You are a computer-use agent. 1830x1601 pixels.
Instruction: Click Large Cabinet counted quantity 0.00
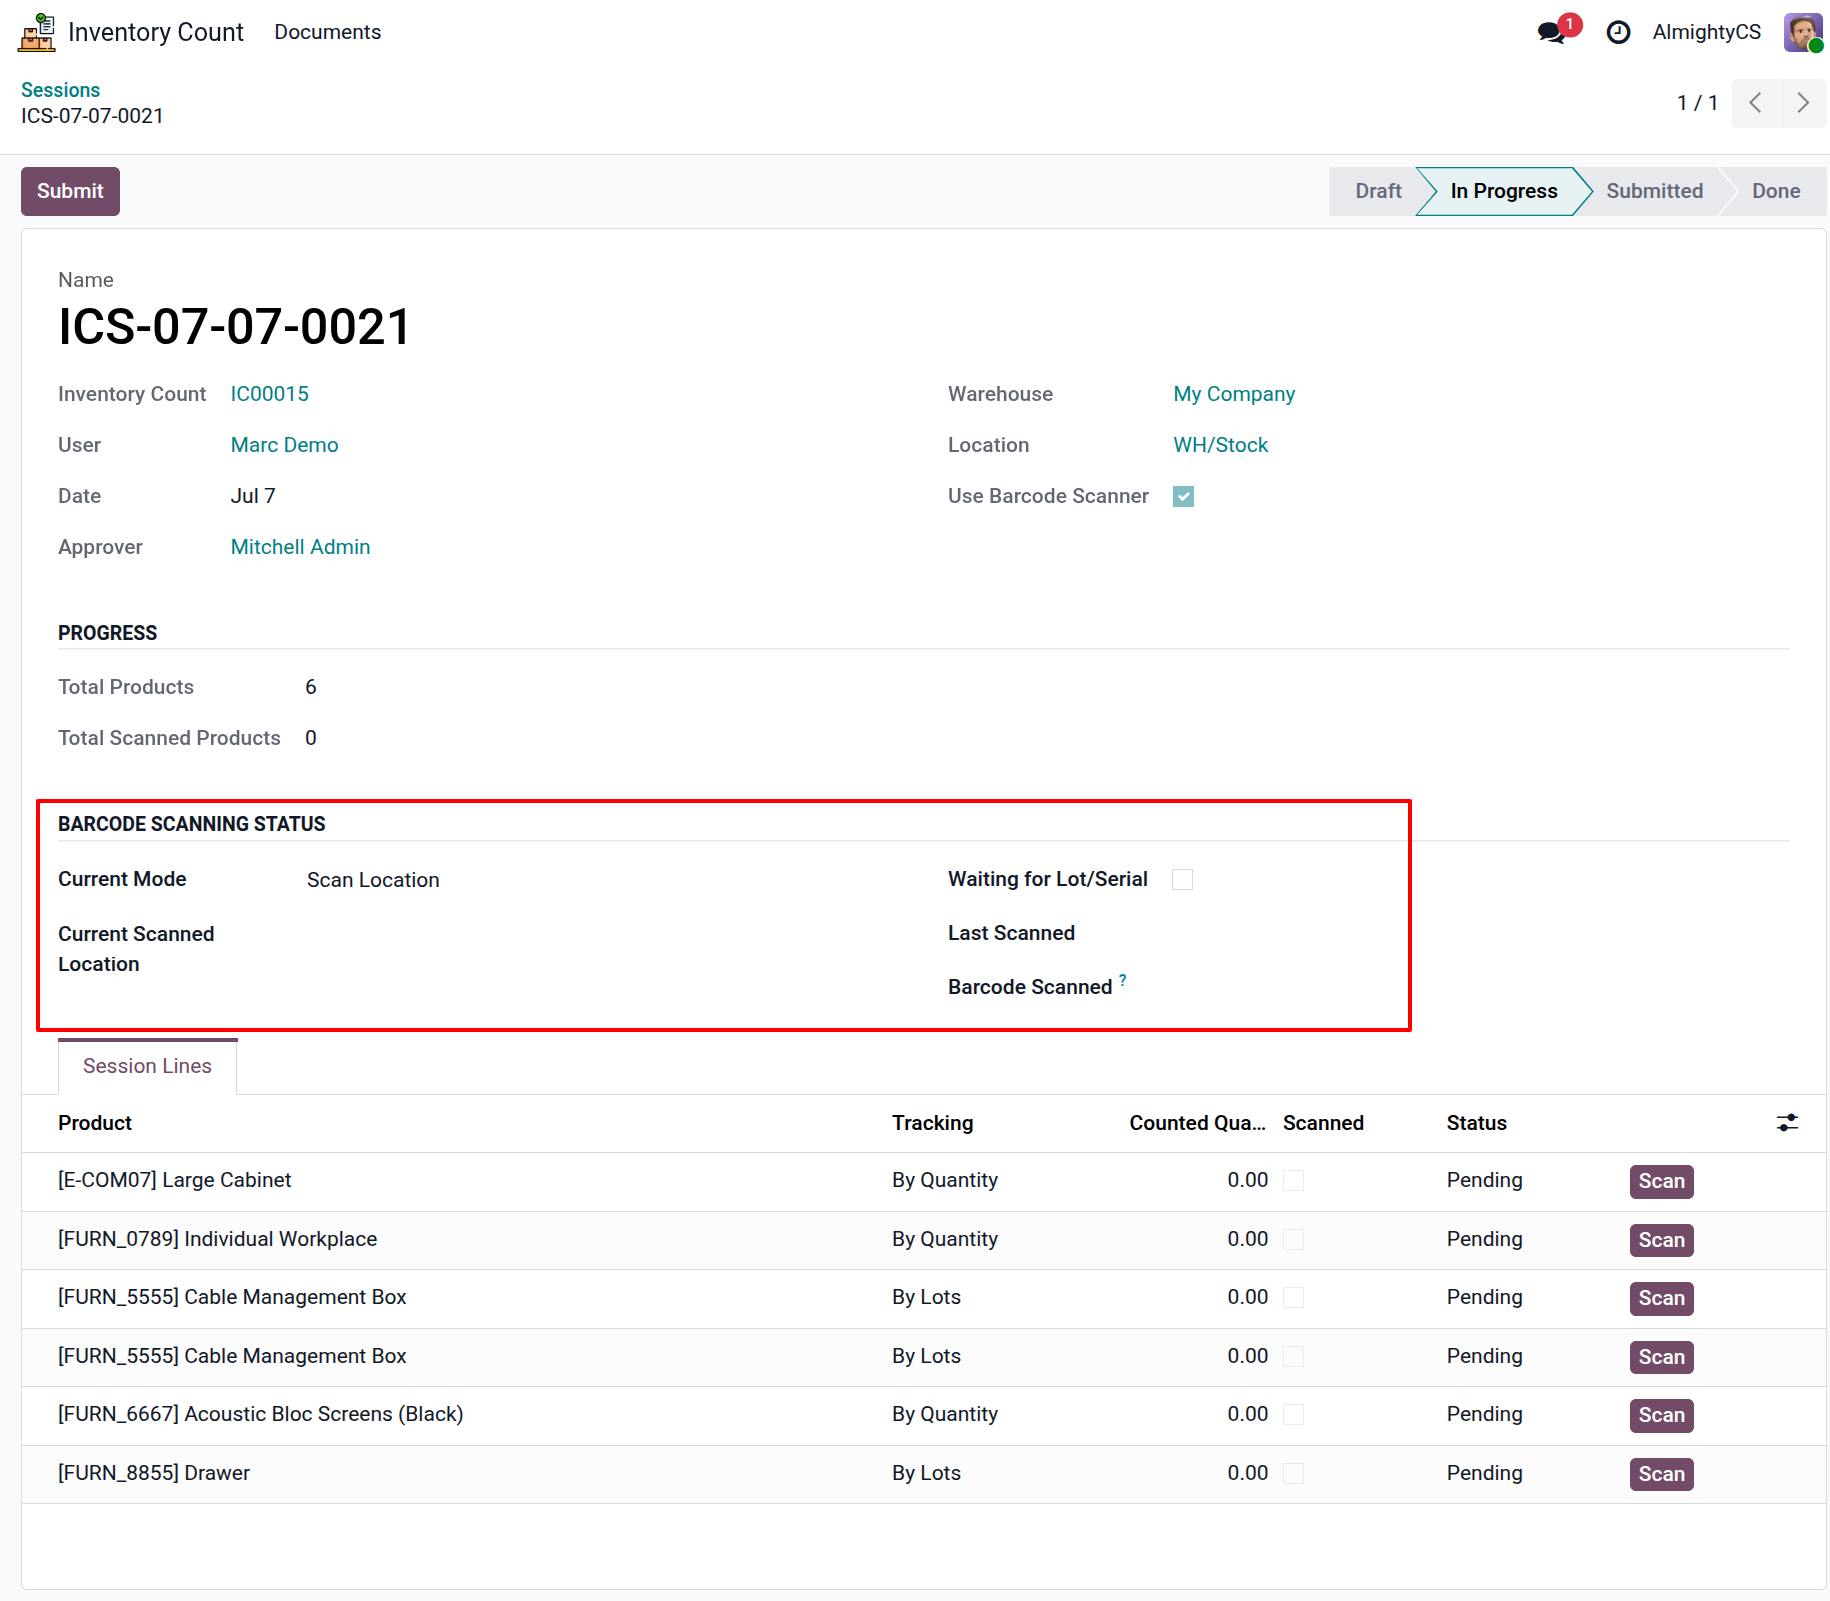[1247, 1180]
